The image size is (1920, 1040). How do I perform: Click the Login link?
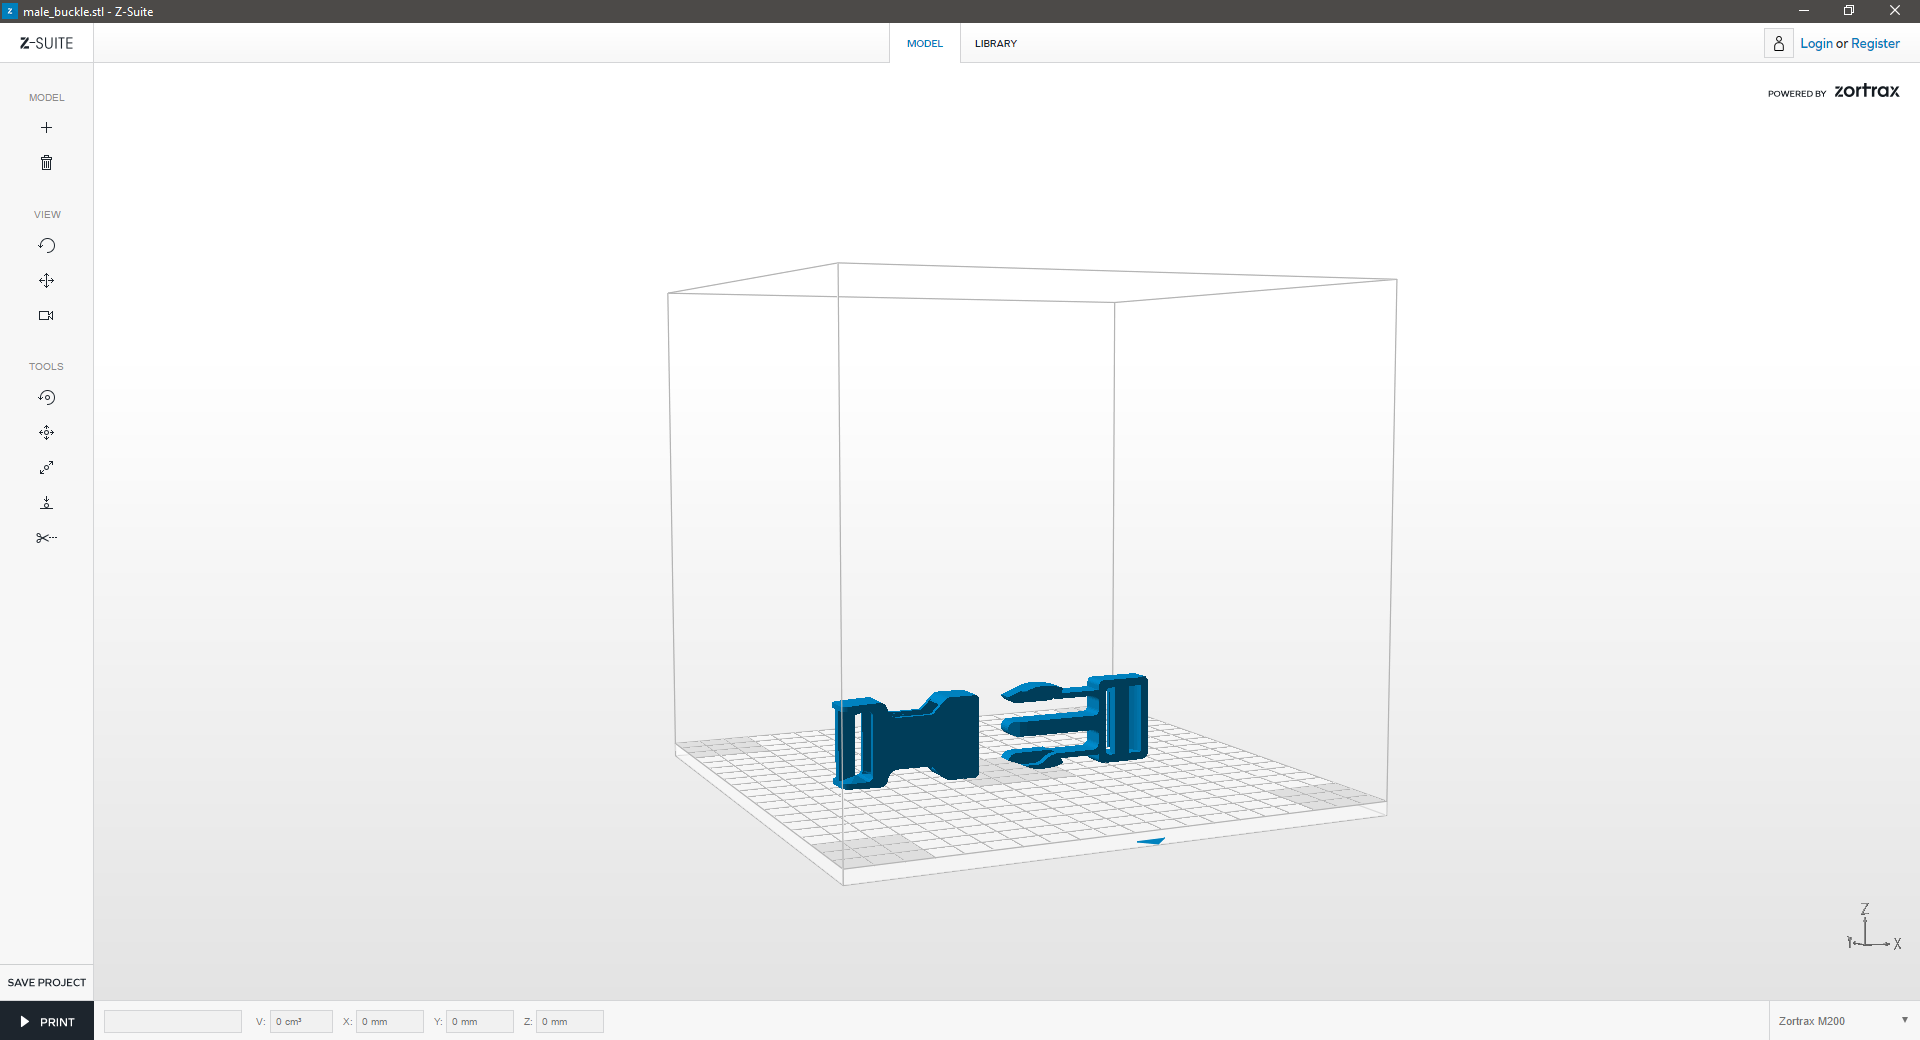tap(1816, 44)
